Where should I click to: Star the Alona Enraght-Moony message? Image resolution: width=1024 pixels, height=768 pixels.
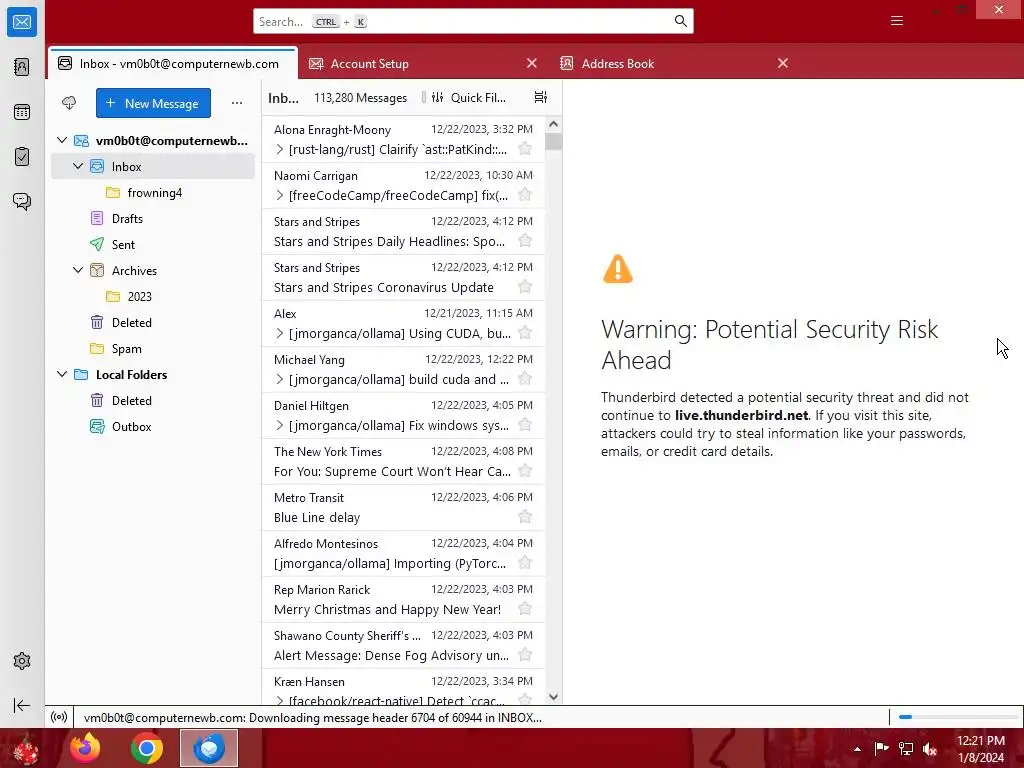(x=524, y=149)
